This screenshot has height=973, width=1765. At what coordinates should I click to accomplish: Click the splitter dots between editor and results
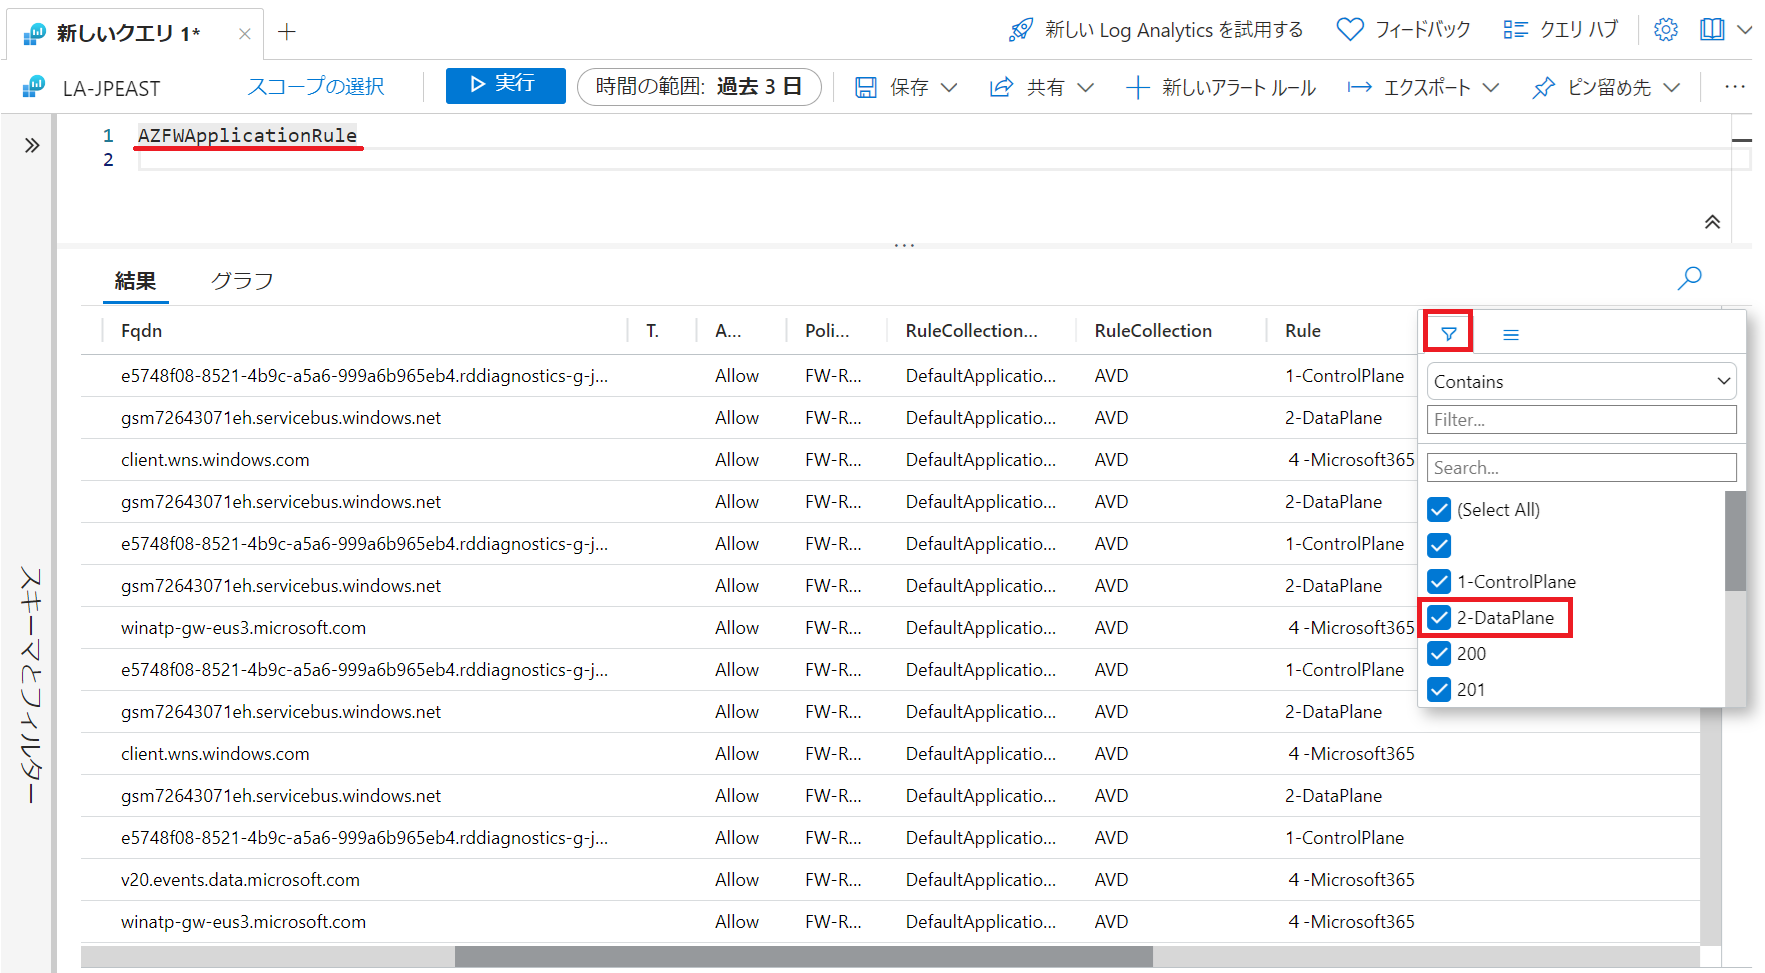click(x=904, y=245)
